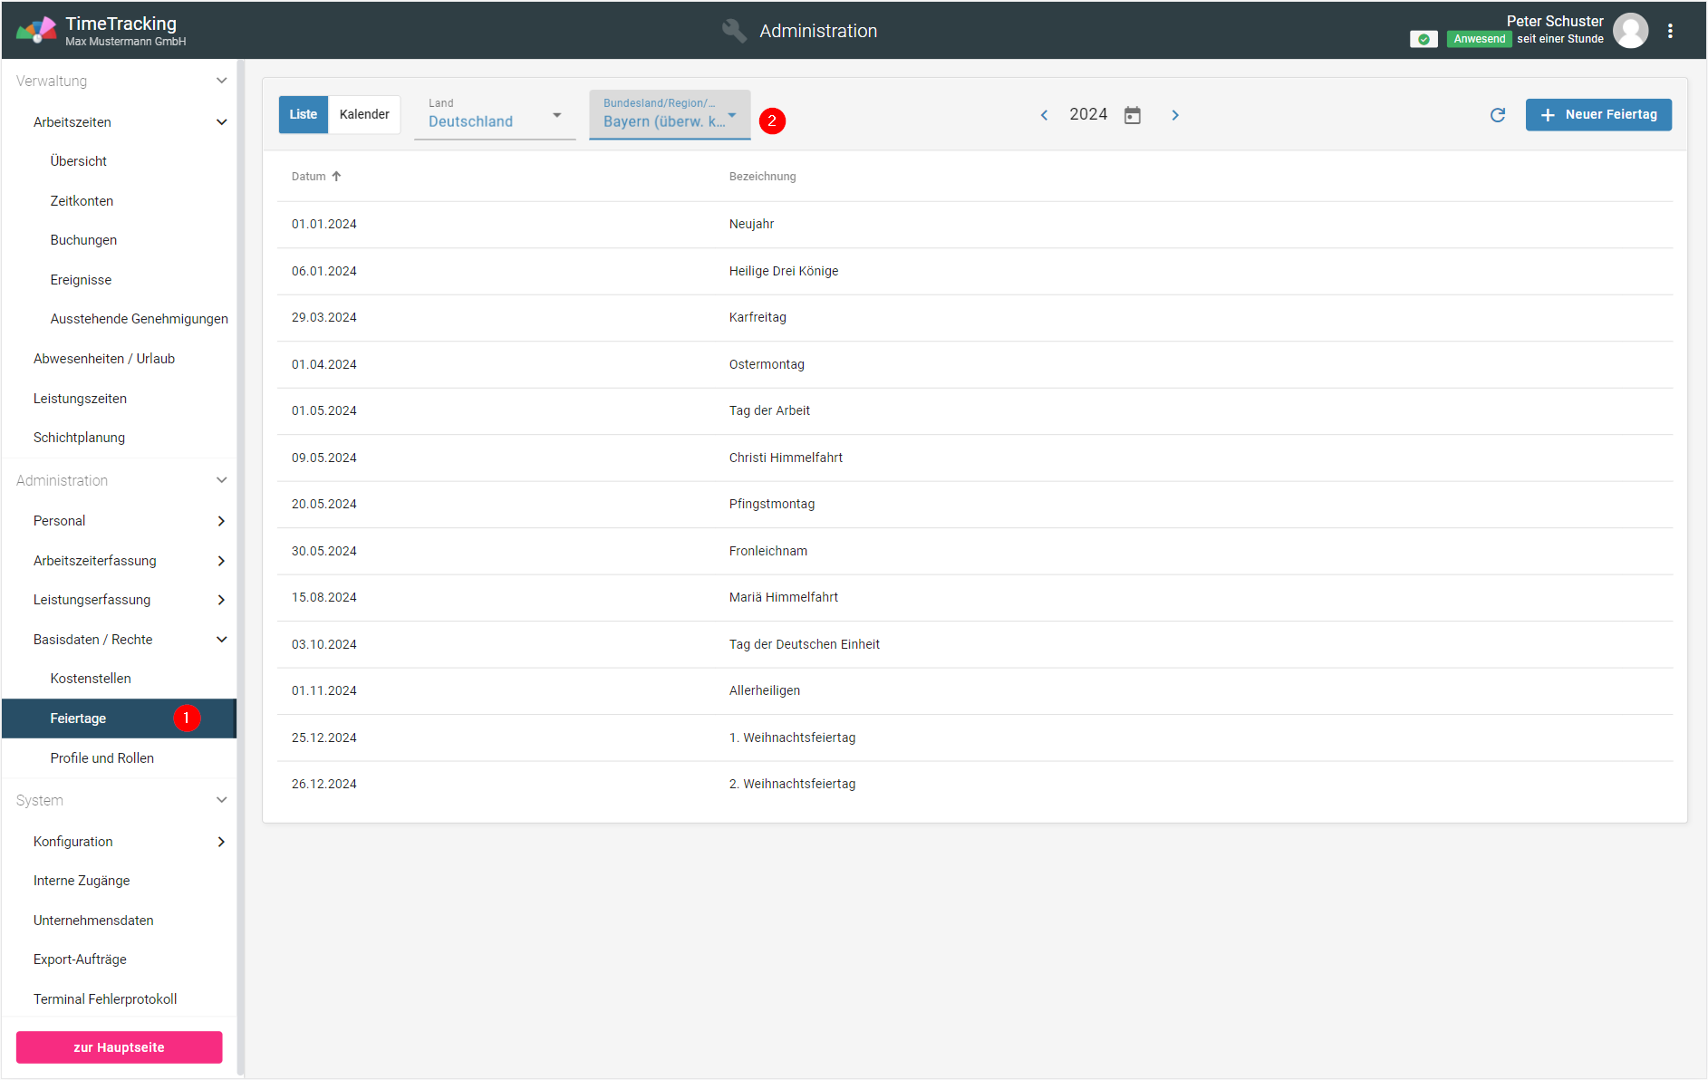Click the zur Hauptseite button
1708x1080 pixels.
pos(119,1047)
